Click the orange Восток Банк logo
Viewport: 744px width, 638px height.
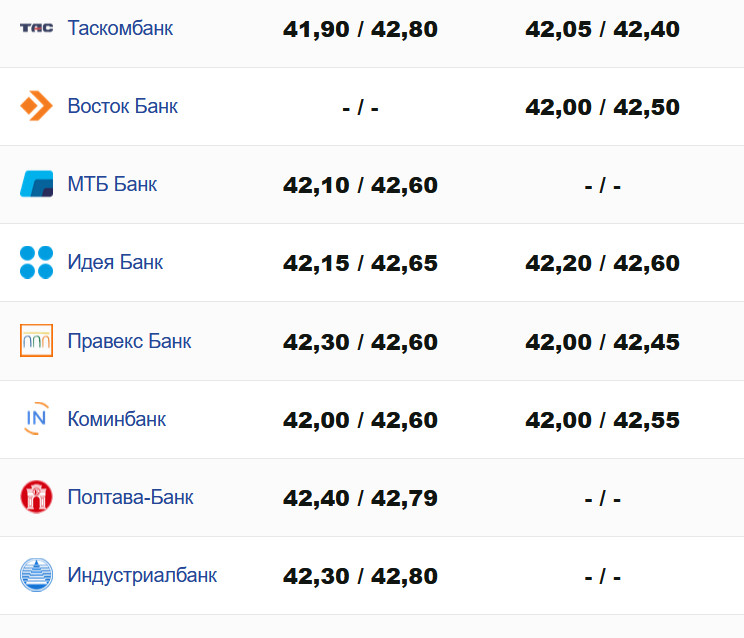point(37,106)
